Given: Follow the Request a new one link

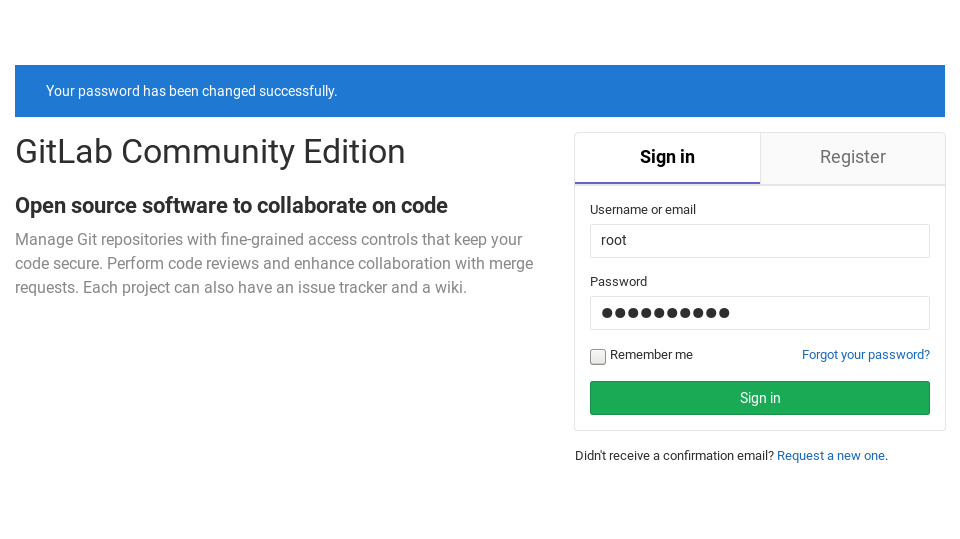Looking at the screenshot, I should (831, 456).
